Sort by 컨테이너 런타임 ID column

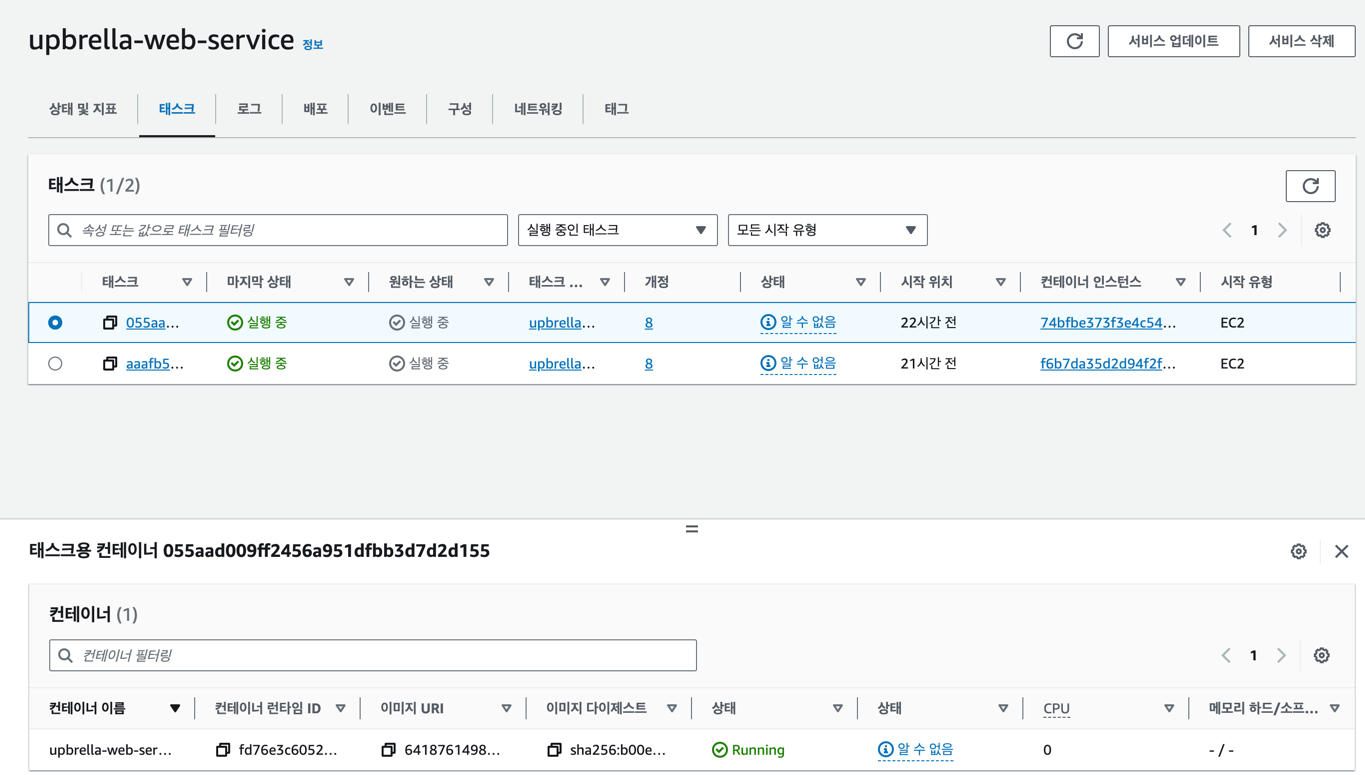[341, 709]
